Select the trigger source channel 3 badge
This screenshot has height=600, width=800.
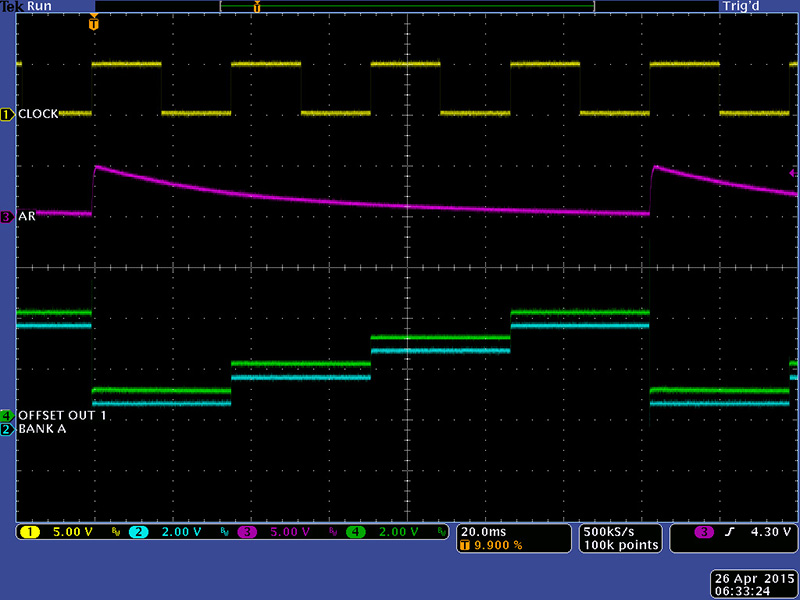pos(705,532)
